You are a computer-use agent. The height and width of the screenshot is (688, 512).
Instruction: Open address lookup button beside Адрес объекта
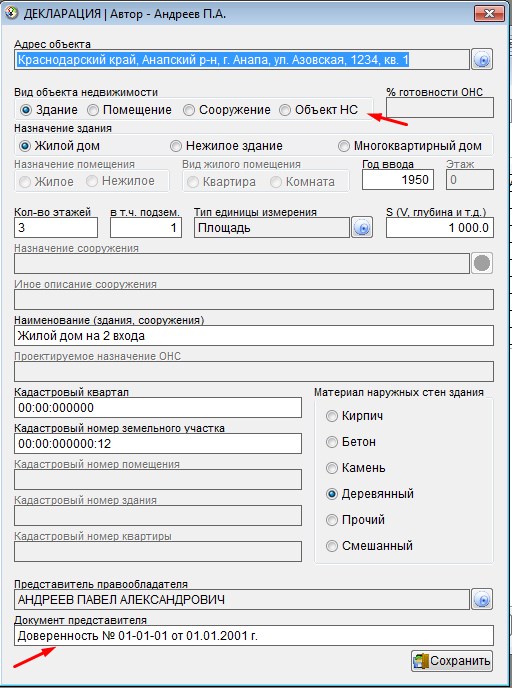pos(482,59)
